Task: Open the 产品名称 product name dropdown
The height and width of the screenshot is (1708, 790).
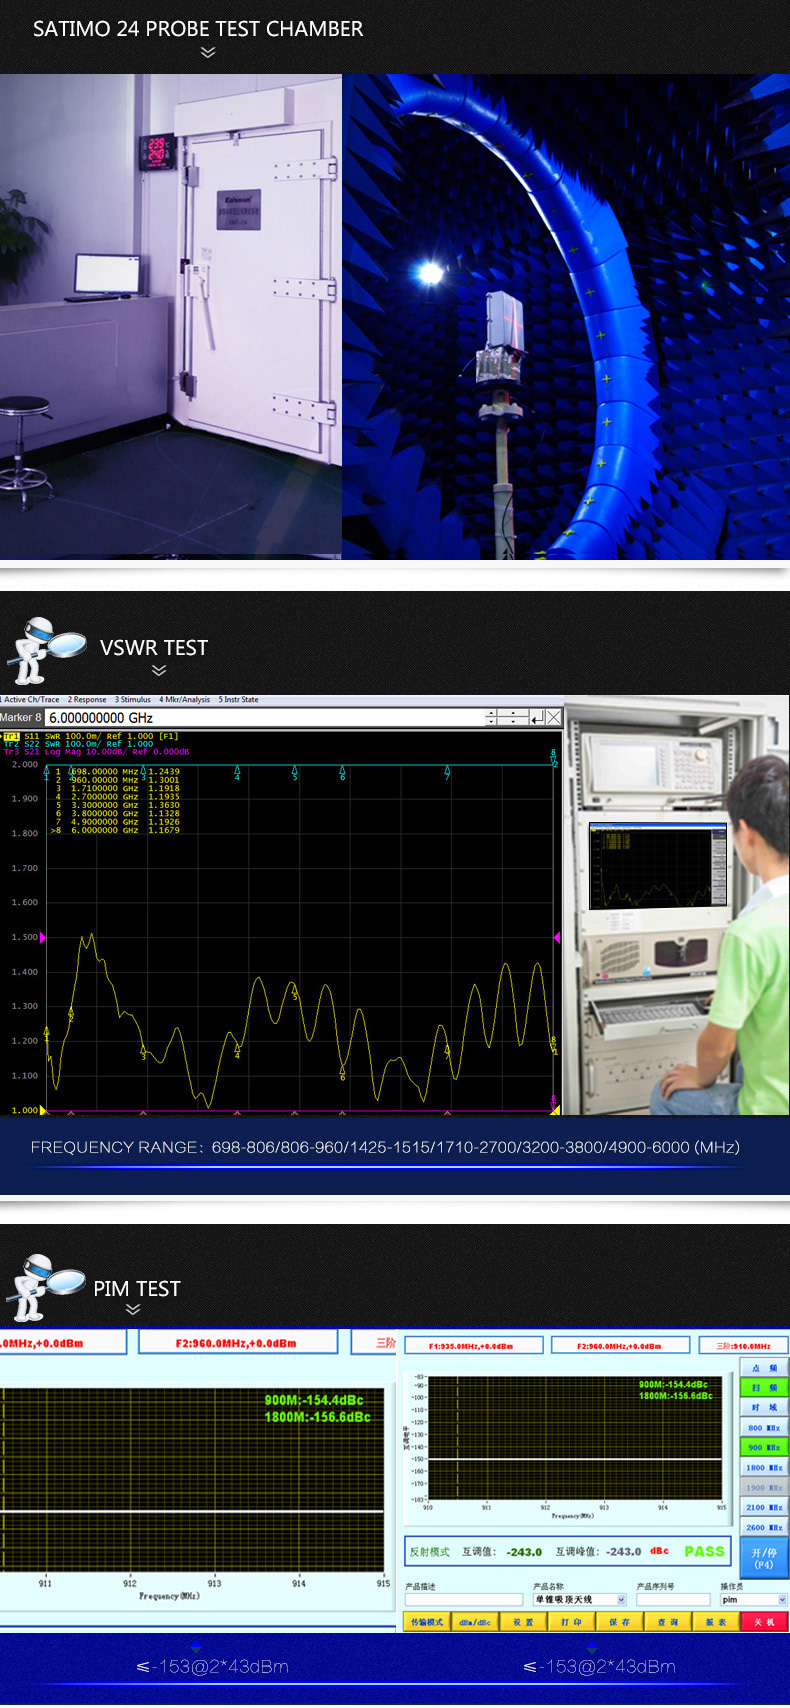Action: (x=620, y=1600)
